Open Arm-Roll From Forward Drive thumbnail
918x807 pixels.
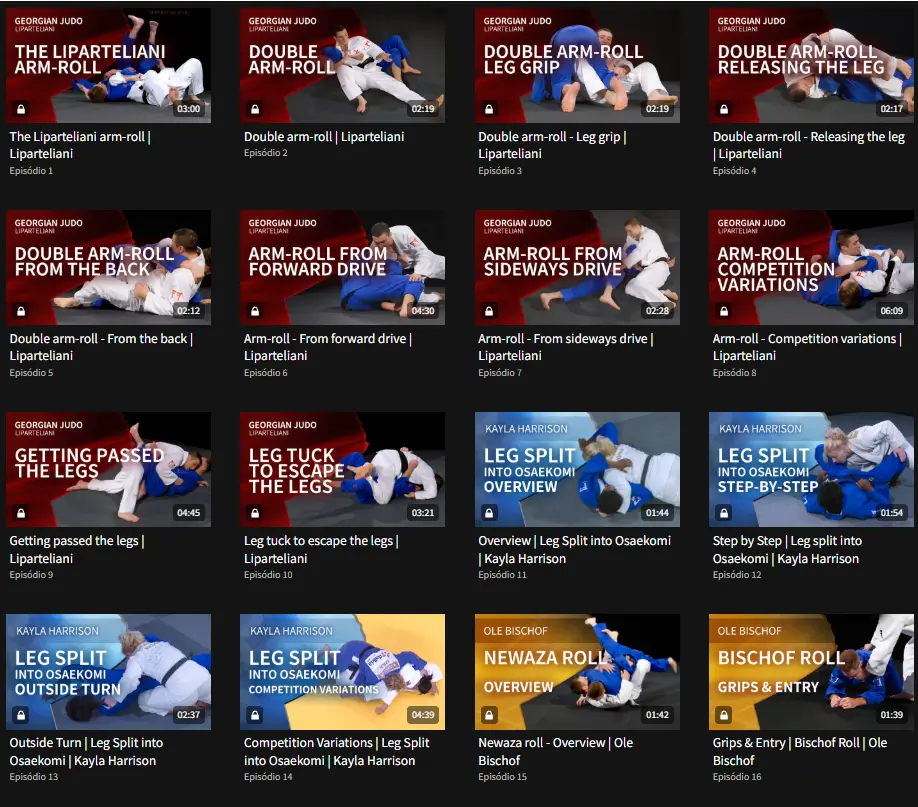342,267
